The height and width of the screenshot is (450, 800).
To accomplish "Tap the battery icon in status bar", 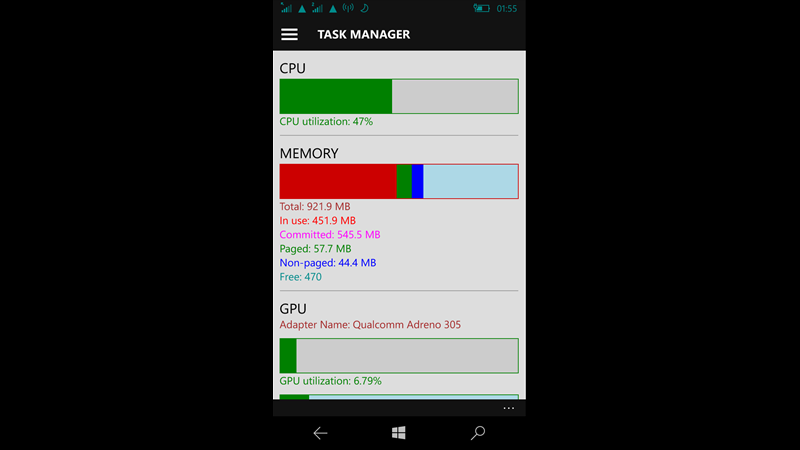I will pyautogui.click(x=481, y=9).
